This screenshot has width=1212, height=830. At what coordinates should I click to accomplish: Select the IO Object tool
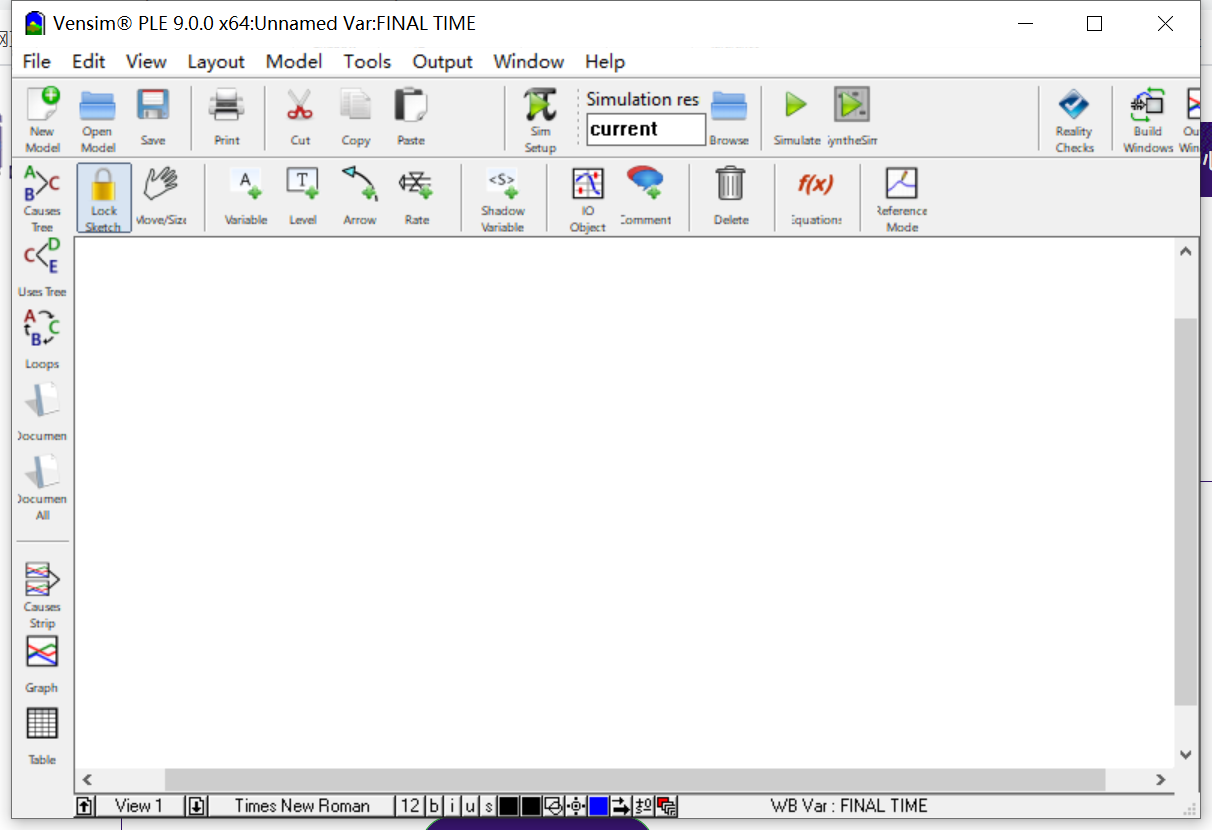588,198
